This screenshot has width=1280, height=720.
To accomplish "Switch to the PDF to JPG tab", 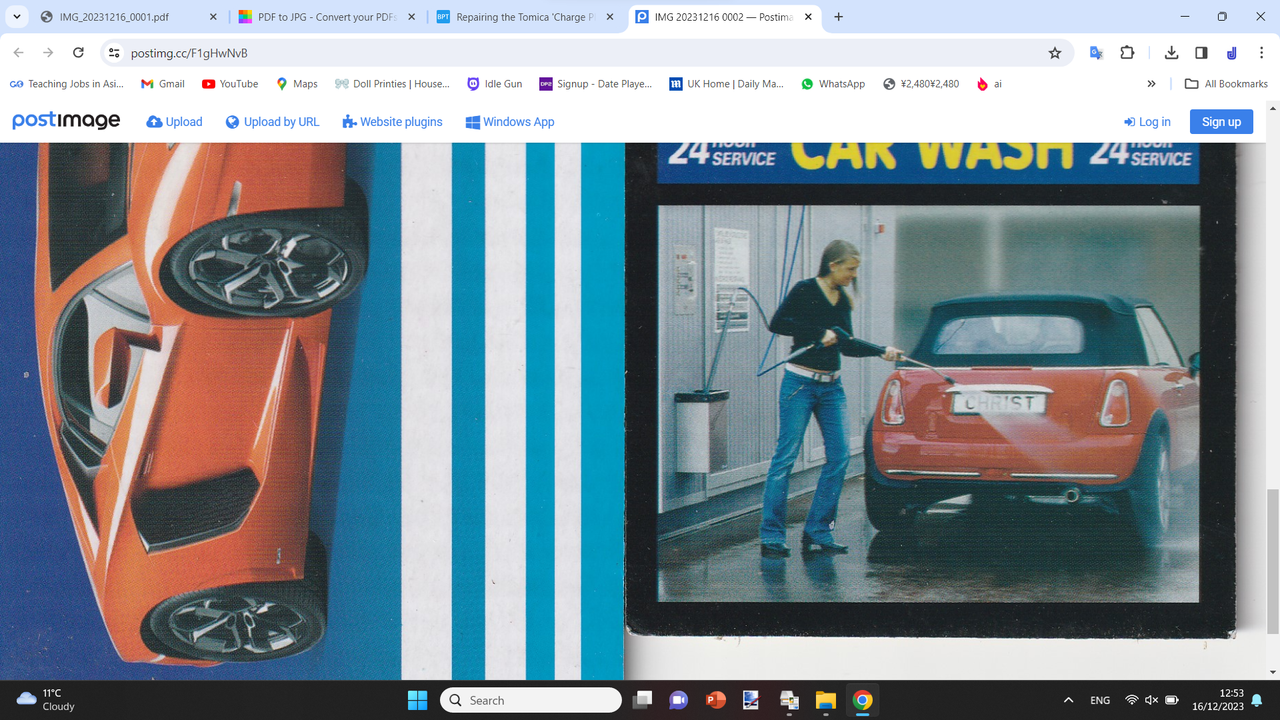I will [328, 17].
